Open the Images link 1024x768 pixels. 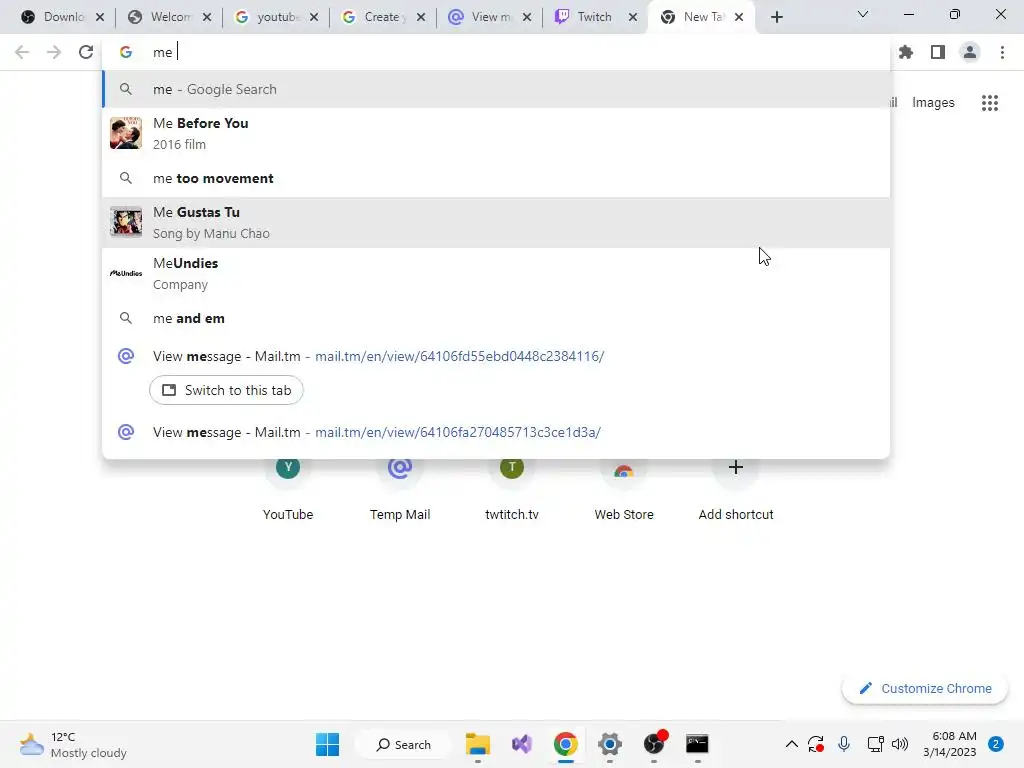933,103
